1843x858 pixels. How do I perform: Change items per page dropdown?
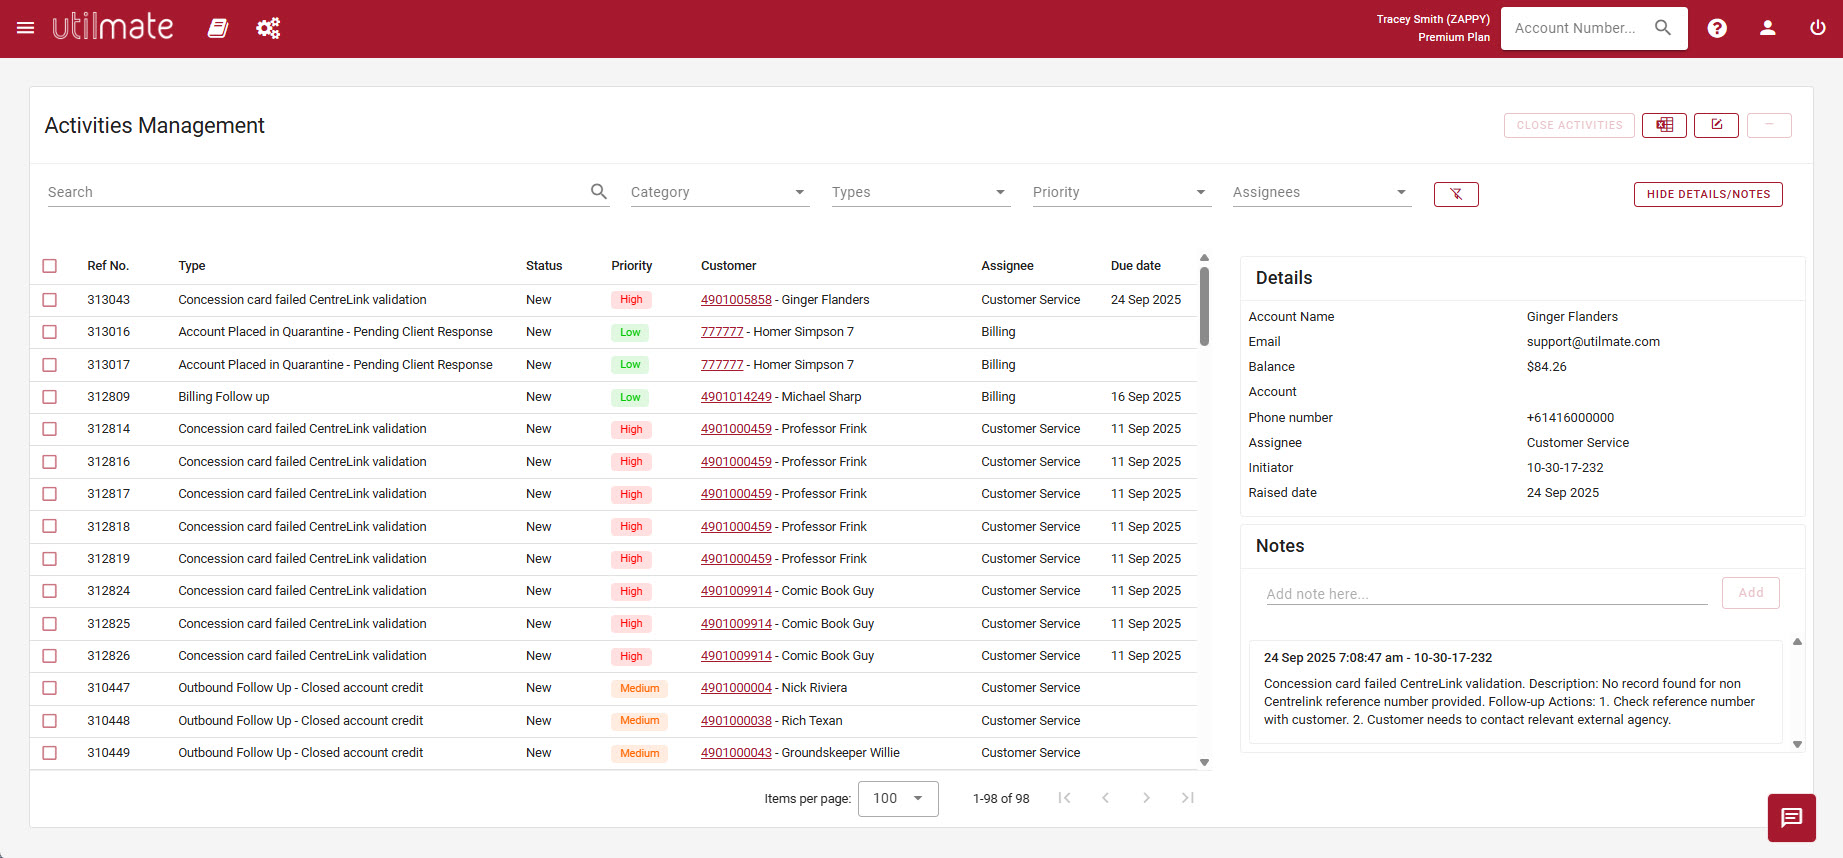click(897, 798)
